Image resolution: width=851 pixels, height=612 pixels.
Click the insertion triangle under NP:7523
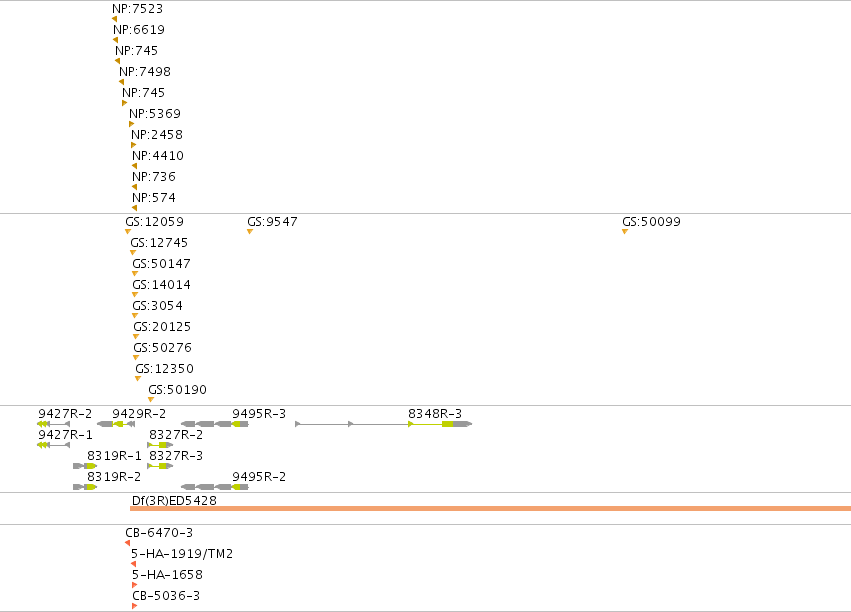tap(115, 19)
